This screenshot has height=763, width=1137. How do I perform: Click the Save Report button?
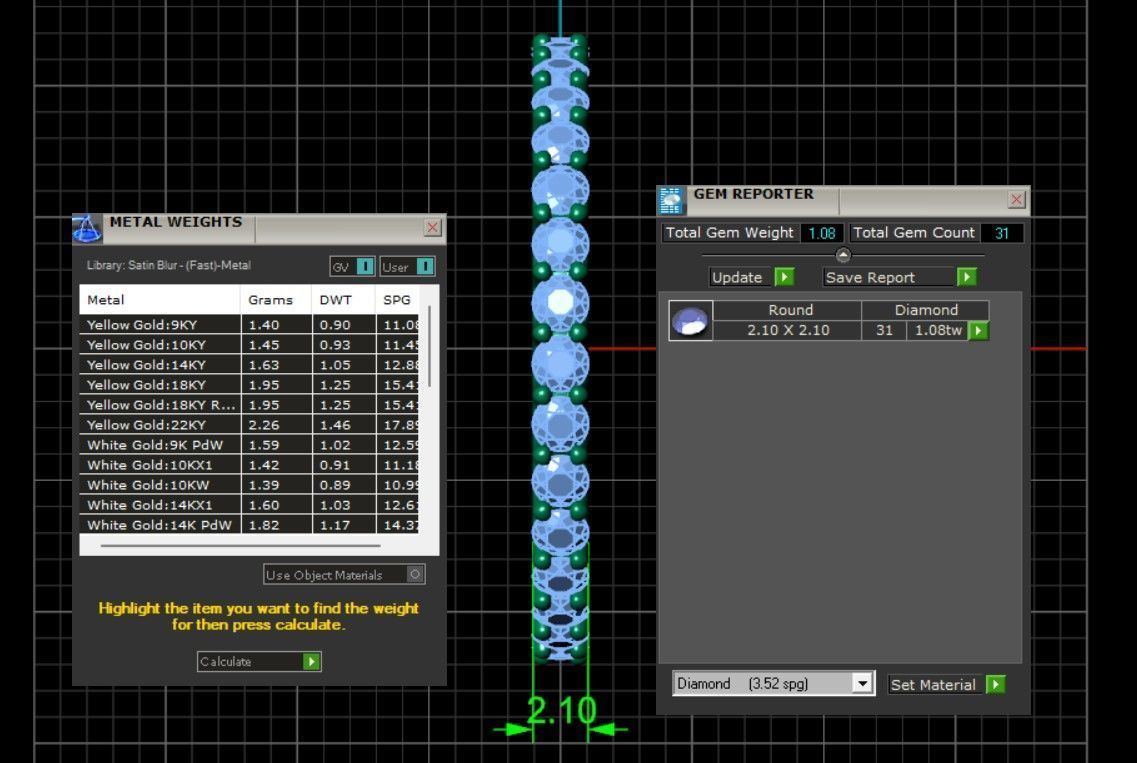pos(900,277)
